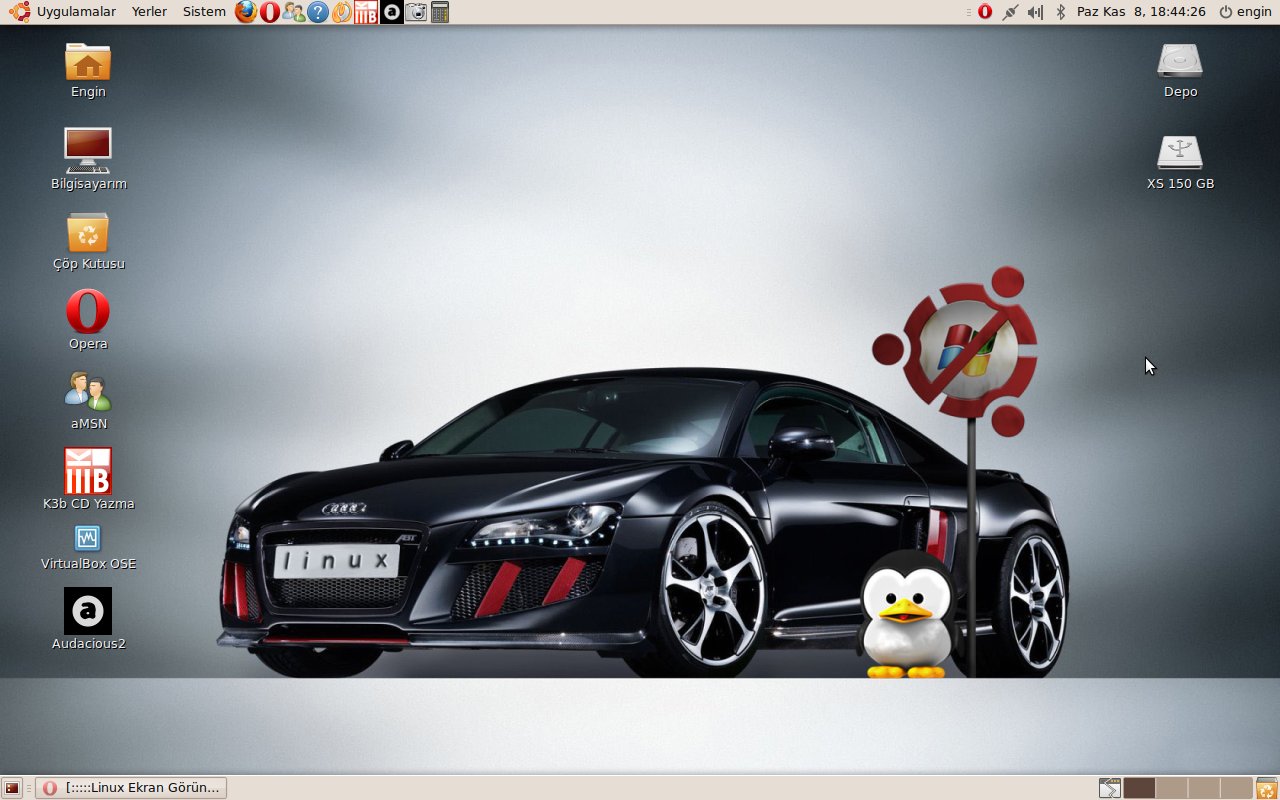This screenshot has width=1280, height=800.
Task: Select the Engin home folder icon
Action: pos(88,70)
